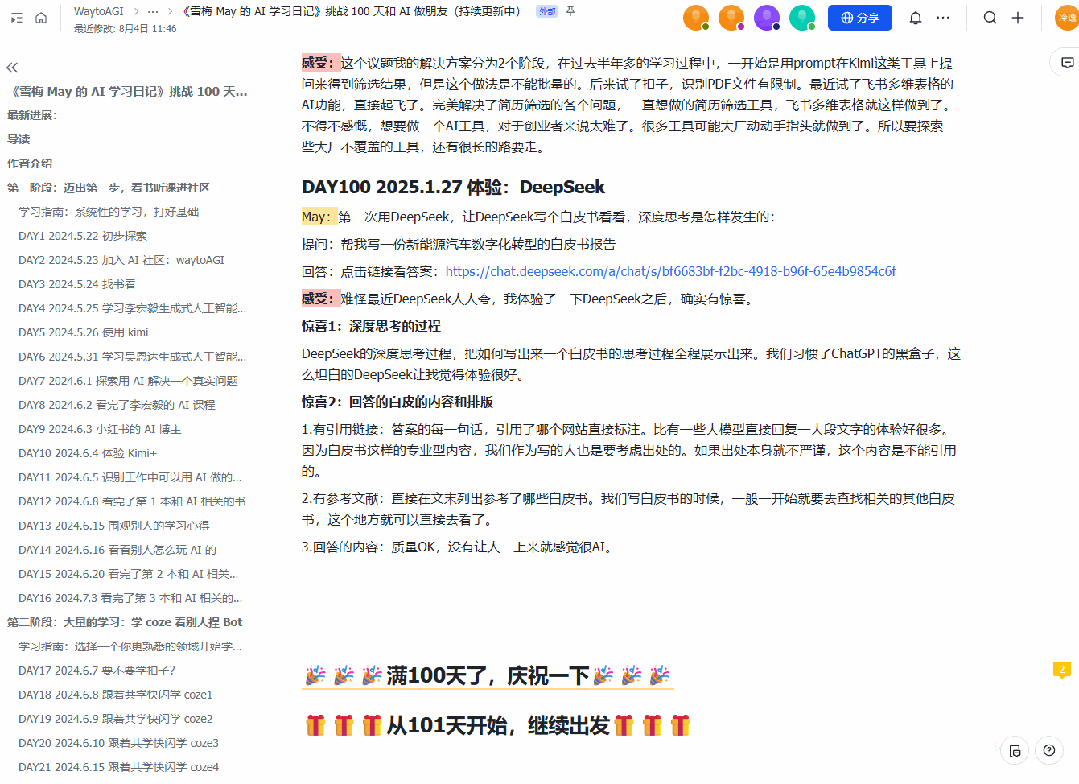
Task: Open notifications bell
Action: pos(915,18)
